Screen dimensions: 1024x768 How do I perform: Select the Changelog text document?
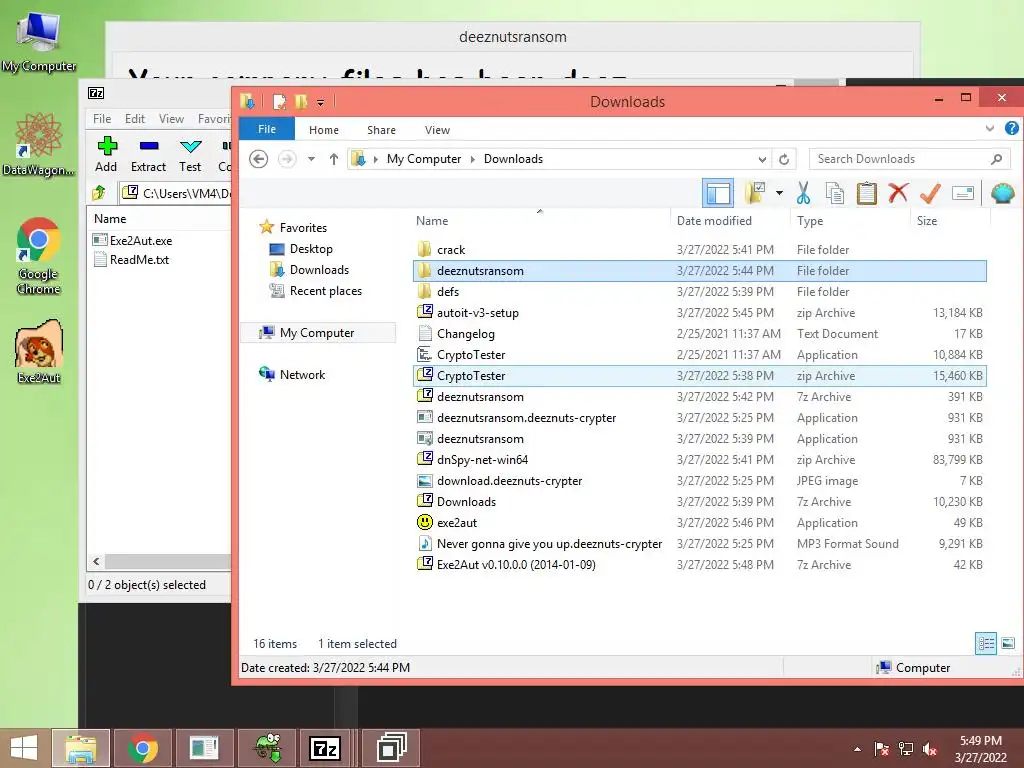699,334
